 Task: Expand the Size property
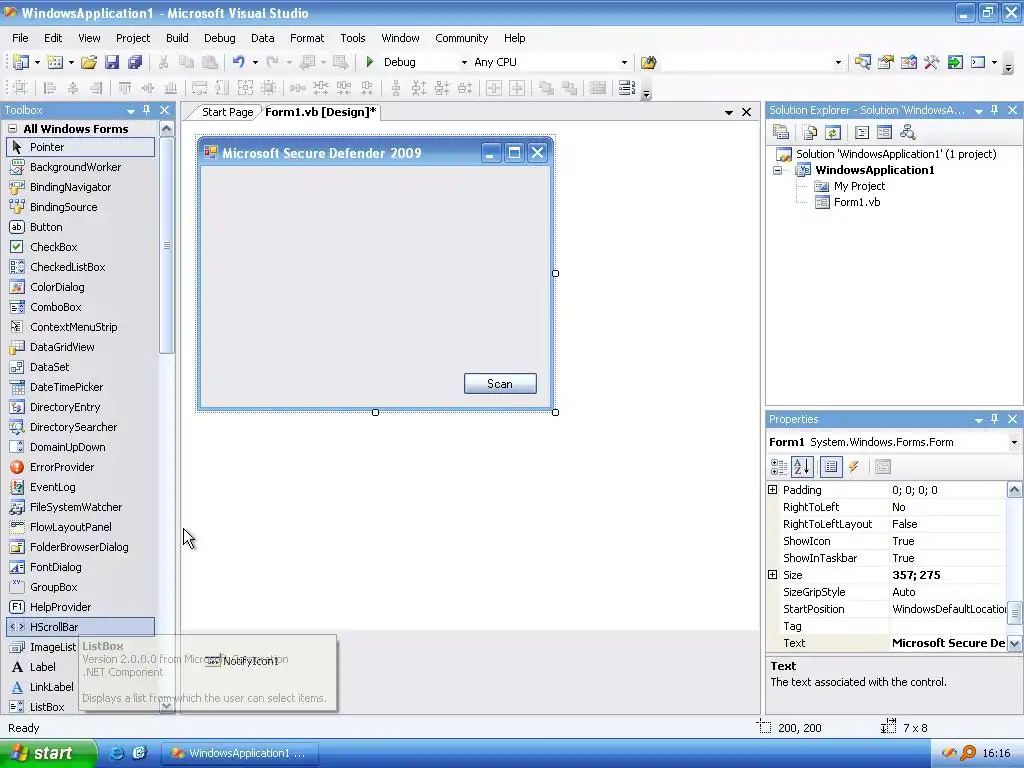[x=773, y=575]
